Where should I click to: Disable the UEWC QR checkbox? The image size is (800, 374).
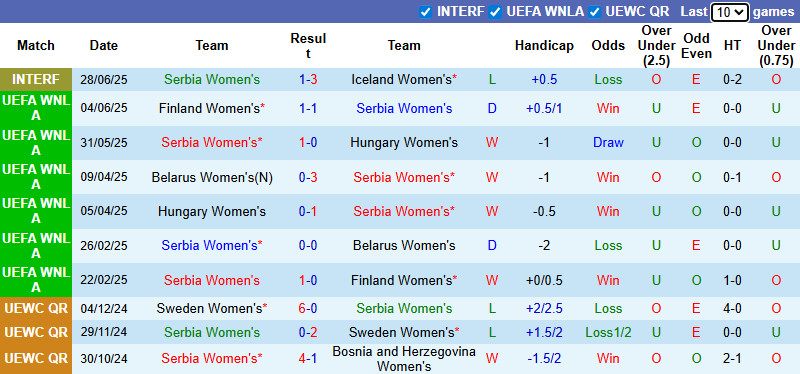click(x=594, y=12)
